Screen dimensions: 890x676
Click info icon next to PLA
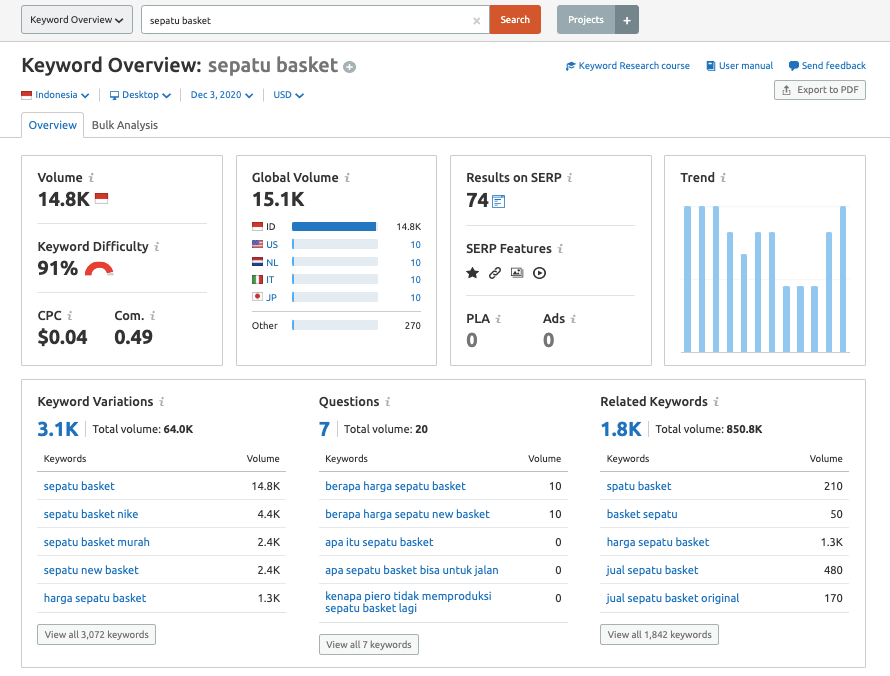click(x=498, y=319)
